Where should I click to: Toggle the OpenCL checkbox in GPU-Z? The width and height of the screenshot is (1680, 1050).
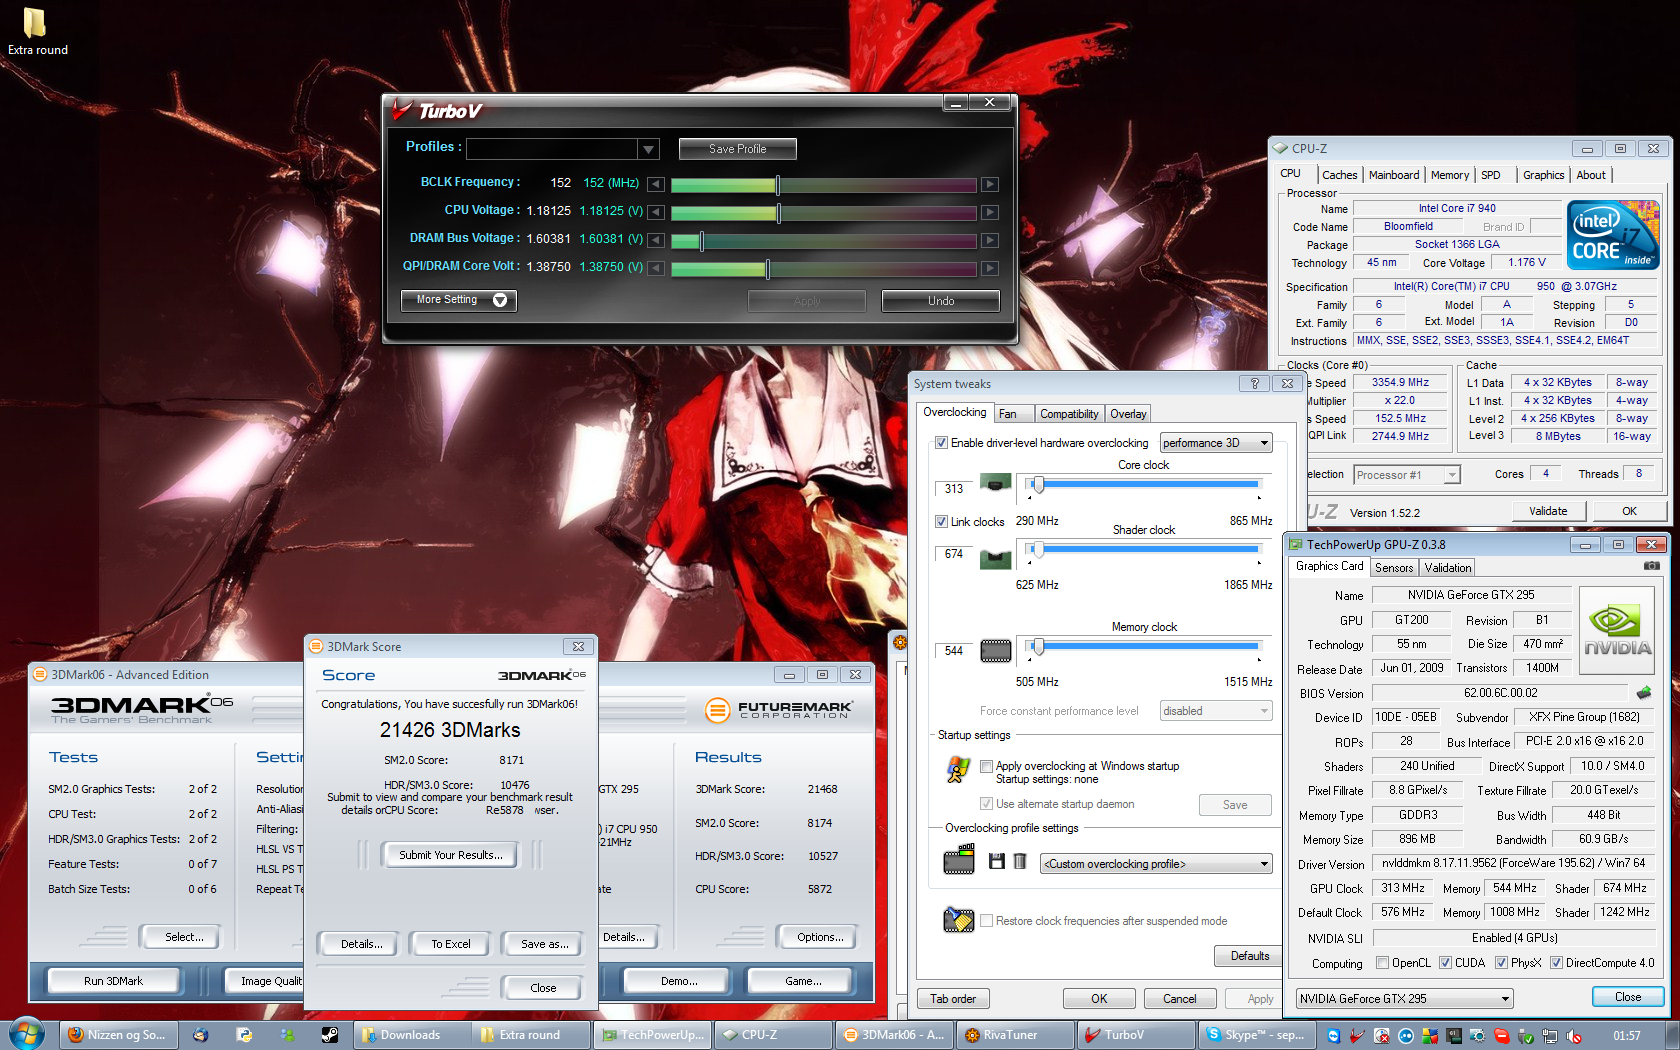click(1382, 963)
